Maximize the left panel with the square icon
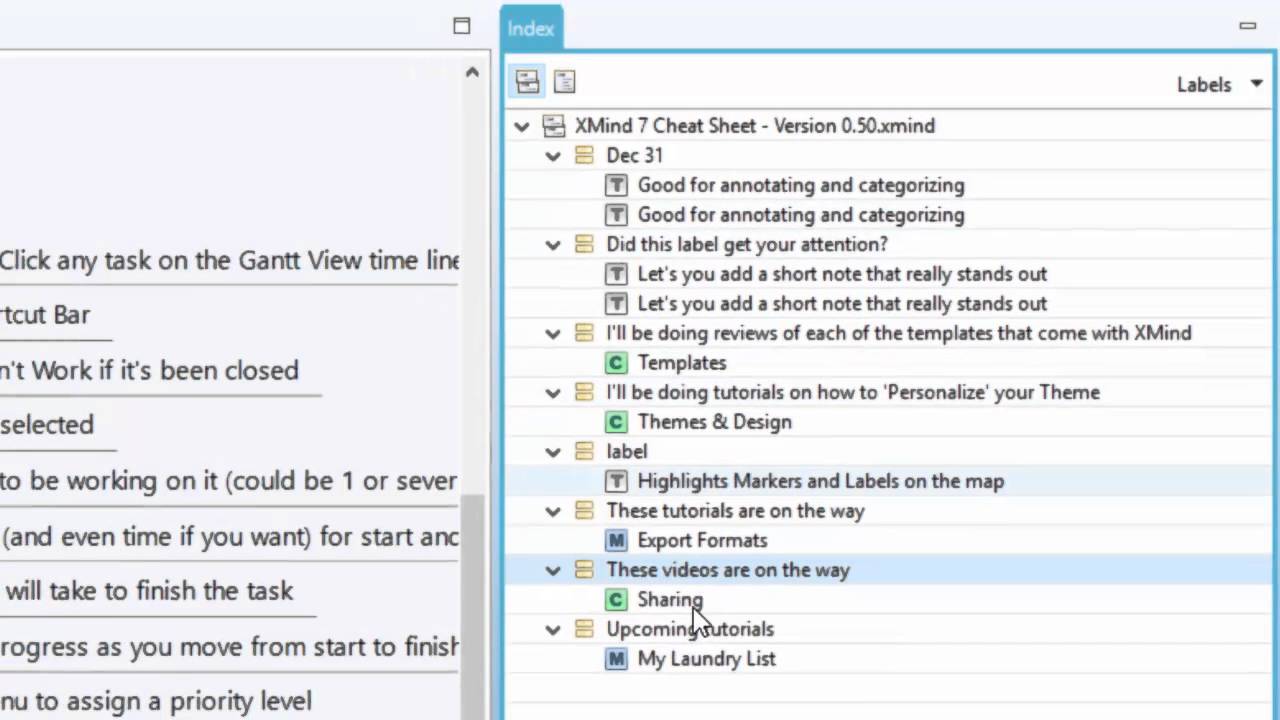1280x720 pixels. [461, 26]
